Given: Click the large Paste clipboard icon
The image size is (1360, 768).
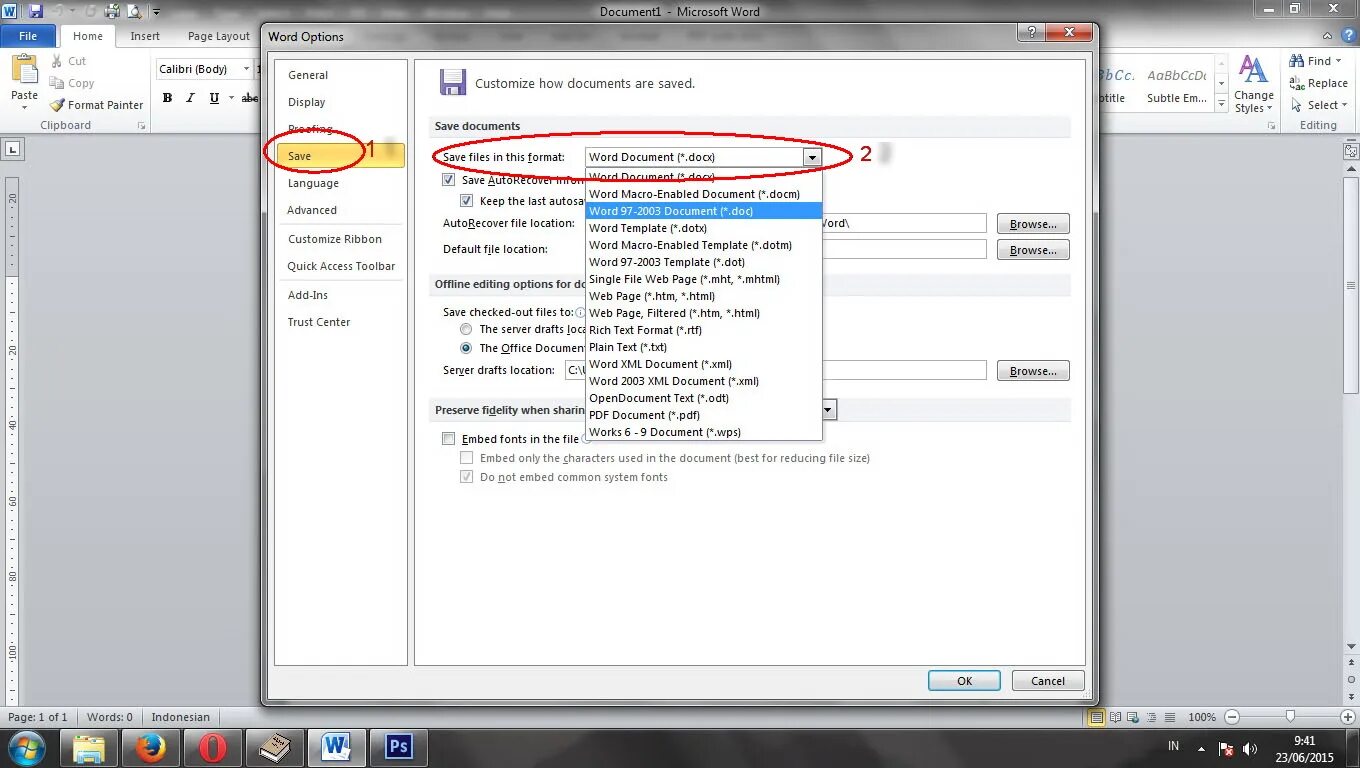Looking at the screenshot, I should tap(24, 70).
